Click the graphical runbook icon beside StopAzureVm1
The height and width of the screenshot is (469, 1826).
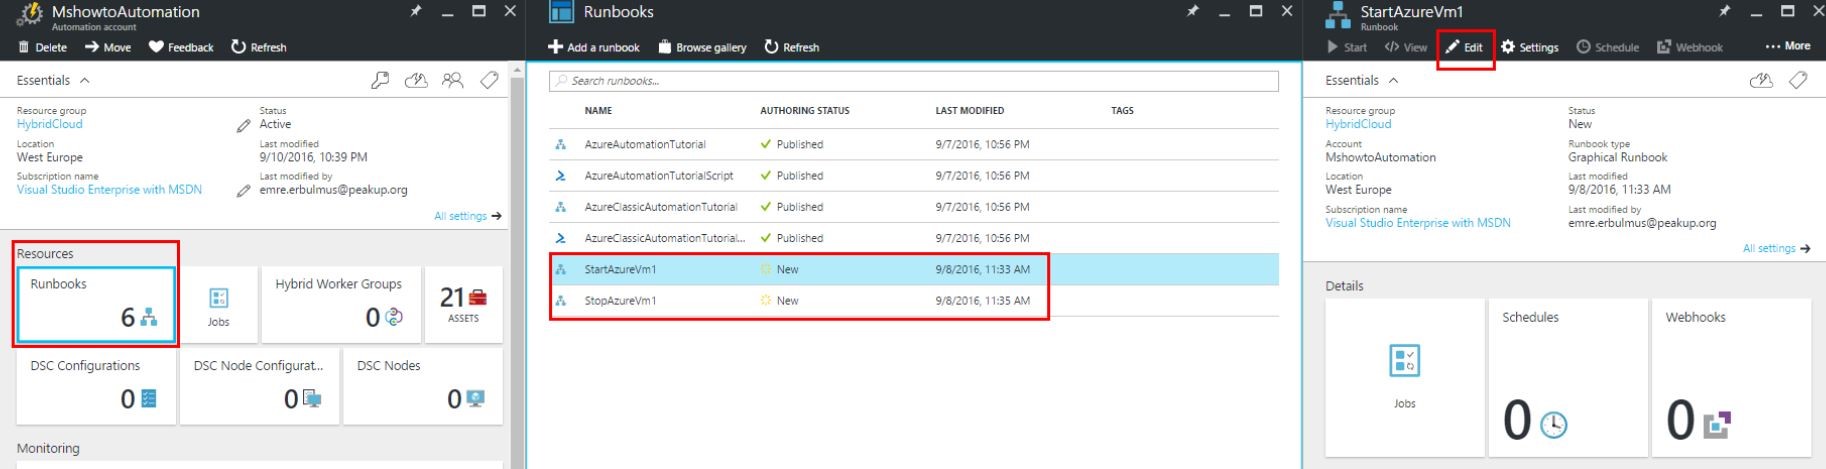[x=561, y=300]
